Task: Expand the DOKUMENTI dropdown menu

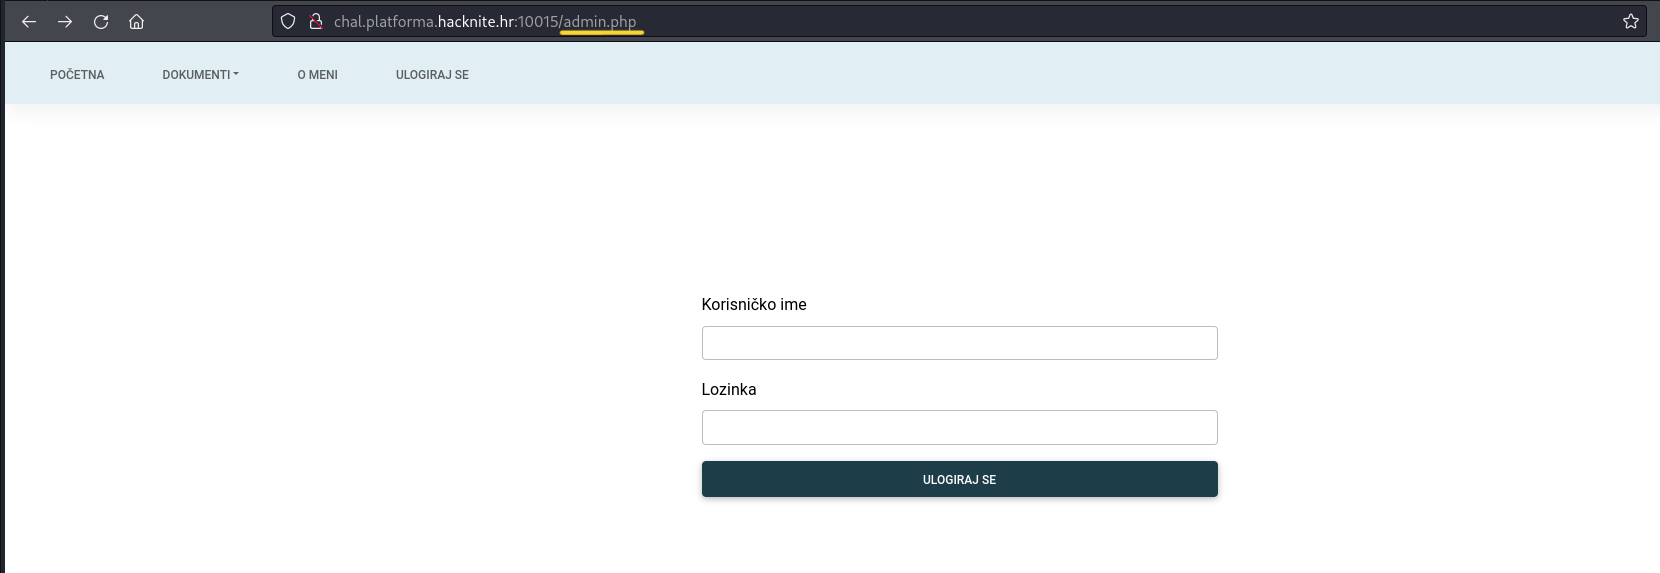Action: [x=200, y=75]
